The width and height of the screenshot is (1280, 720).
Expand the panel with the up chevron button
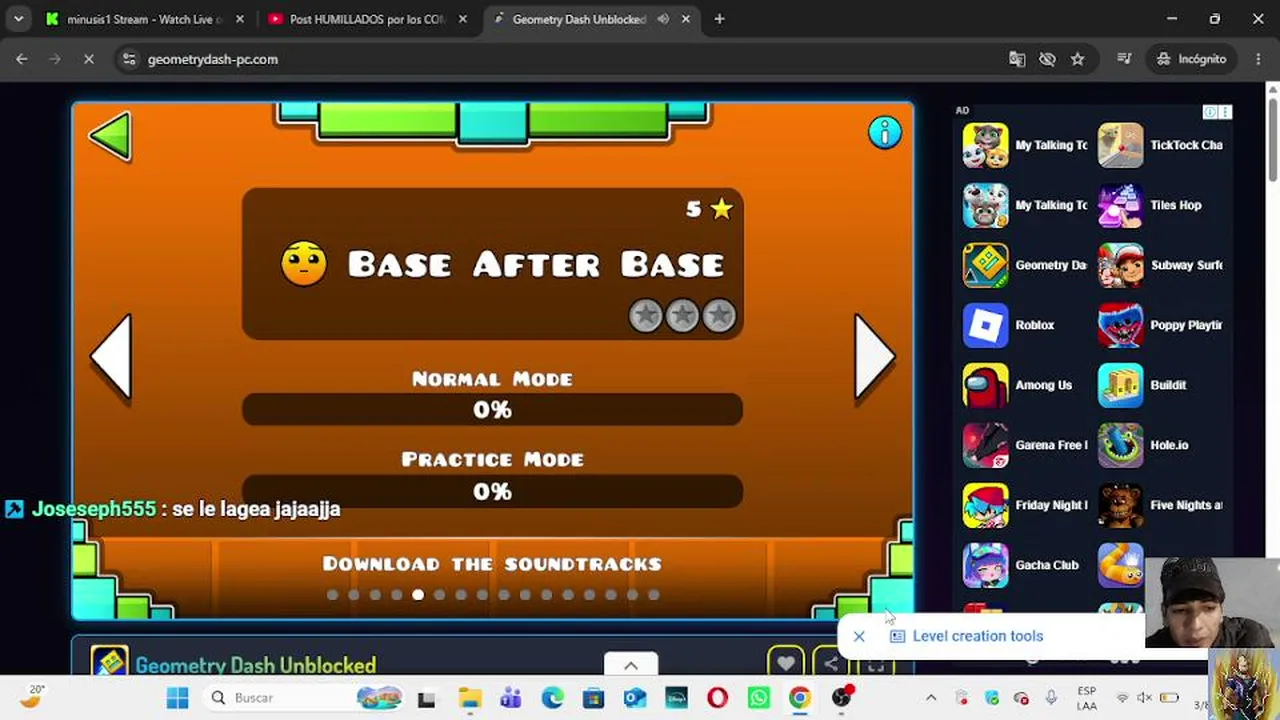tap(631, 666)
